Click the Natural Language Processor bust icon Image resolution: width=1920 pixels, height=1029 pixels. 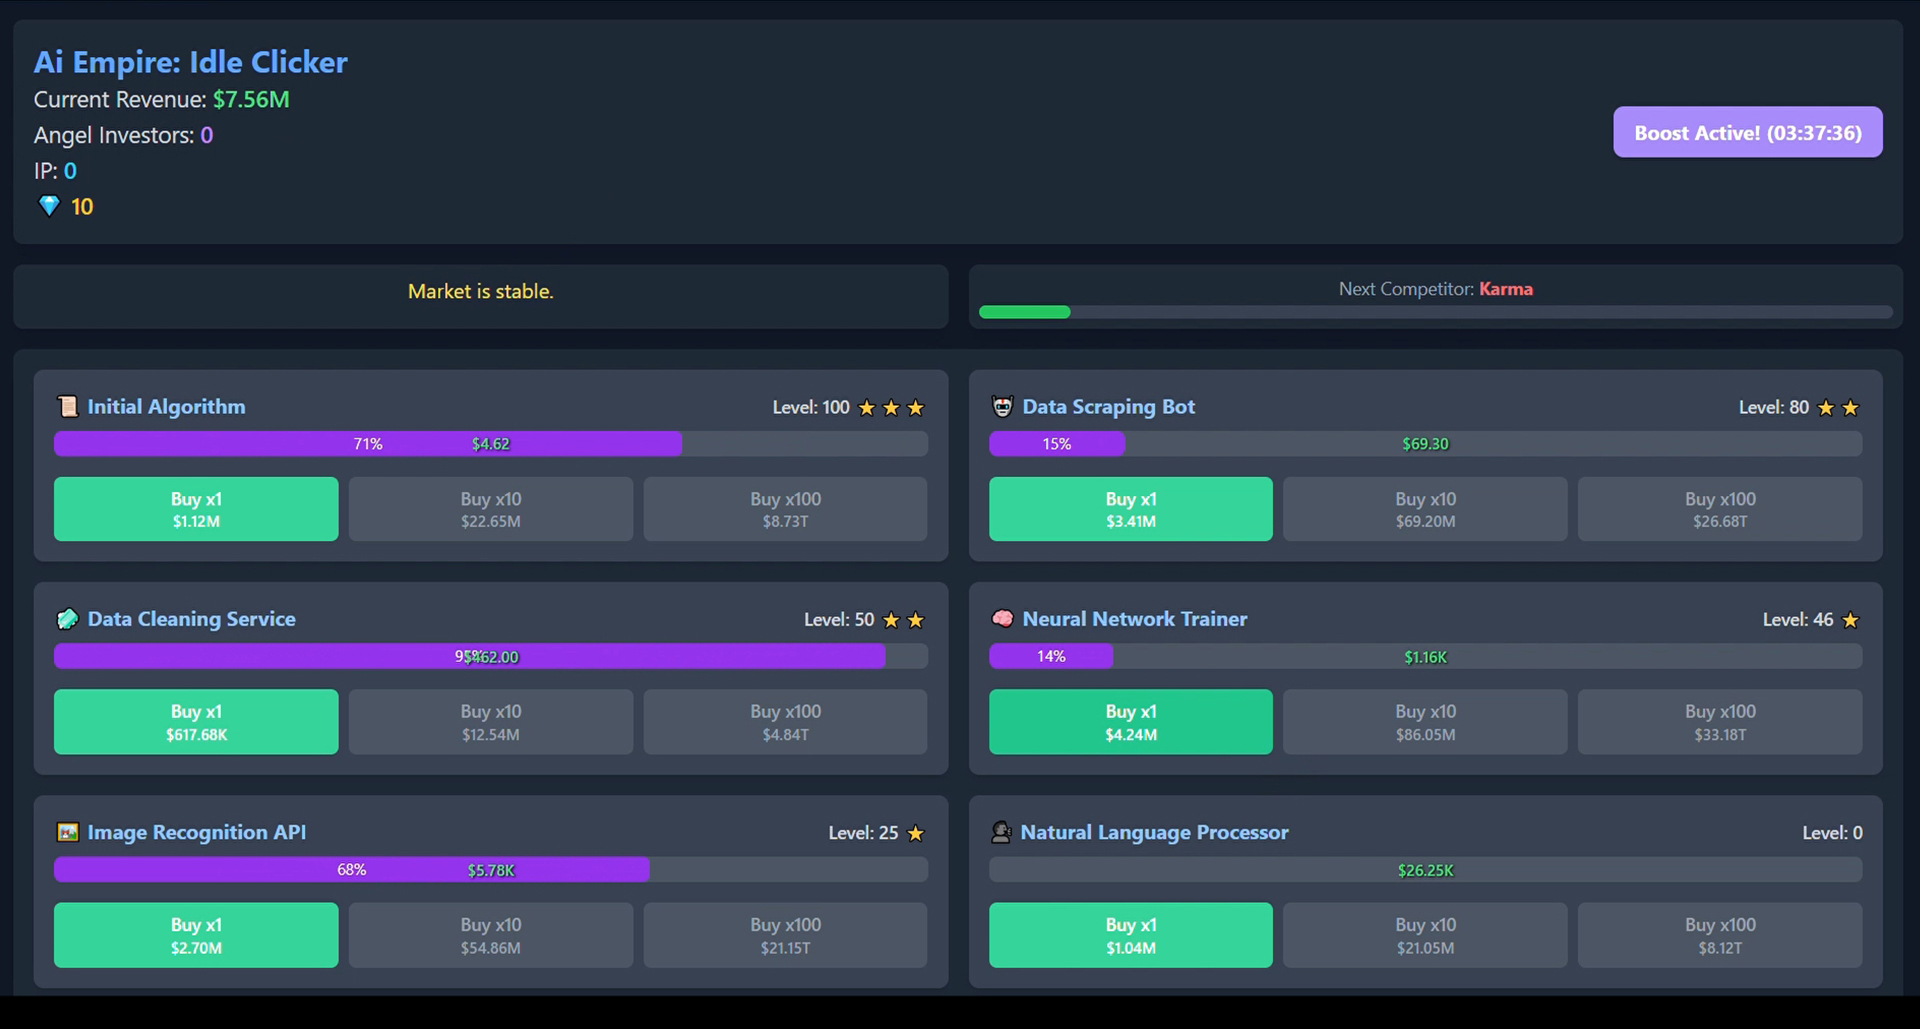(1001, 832)
